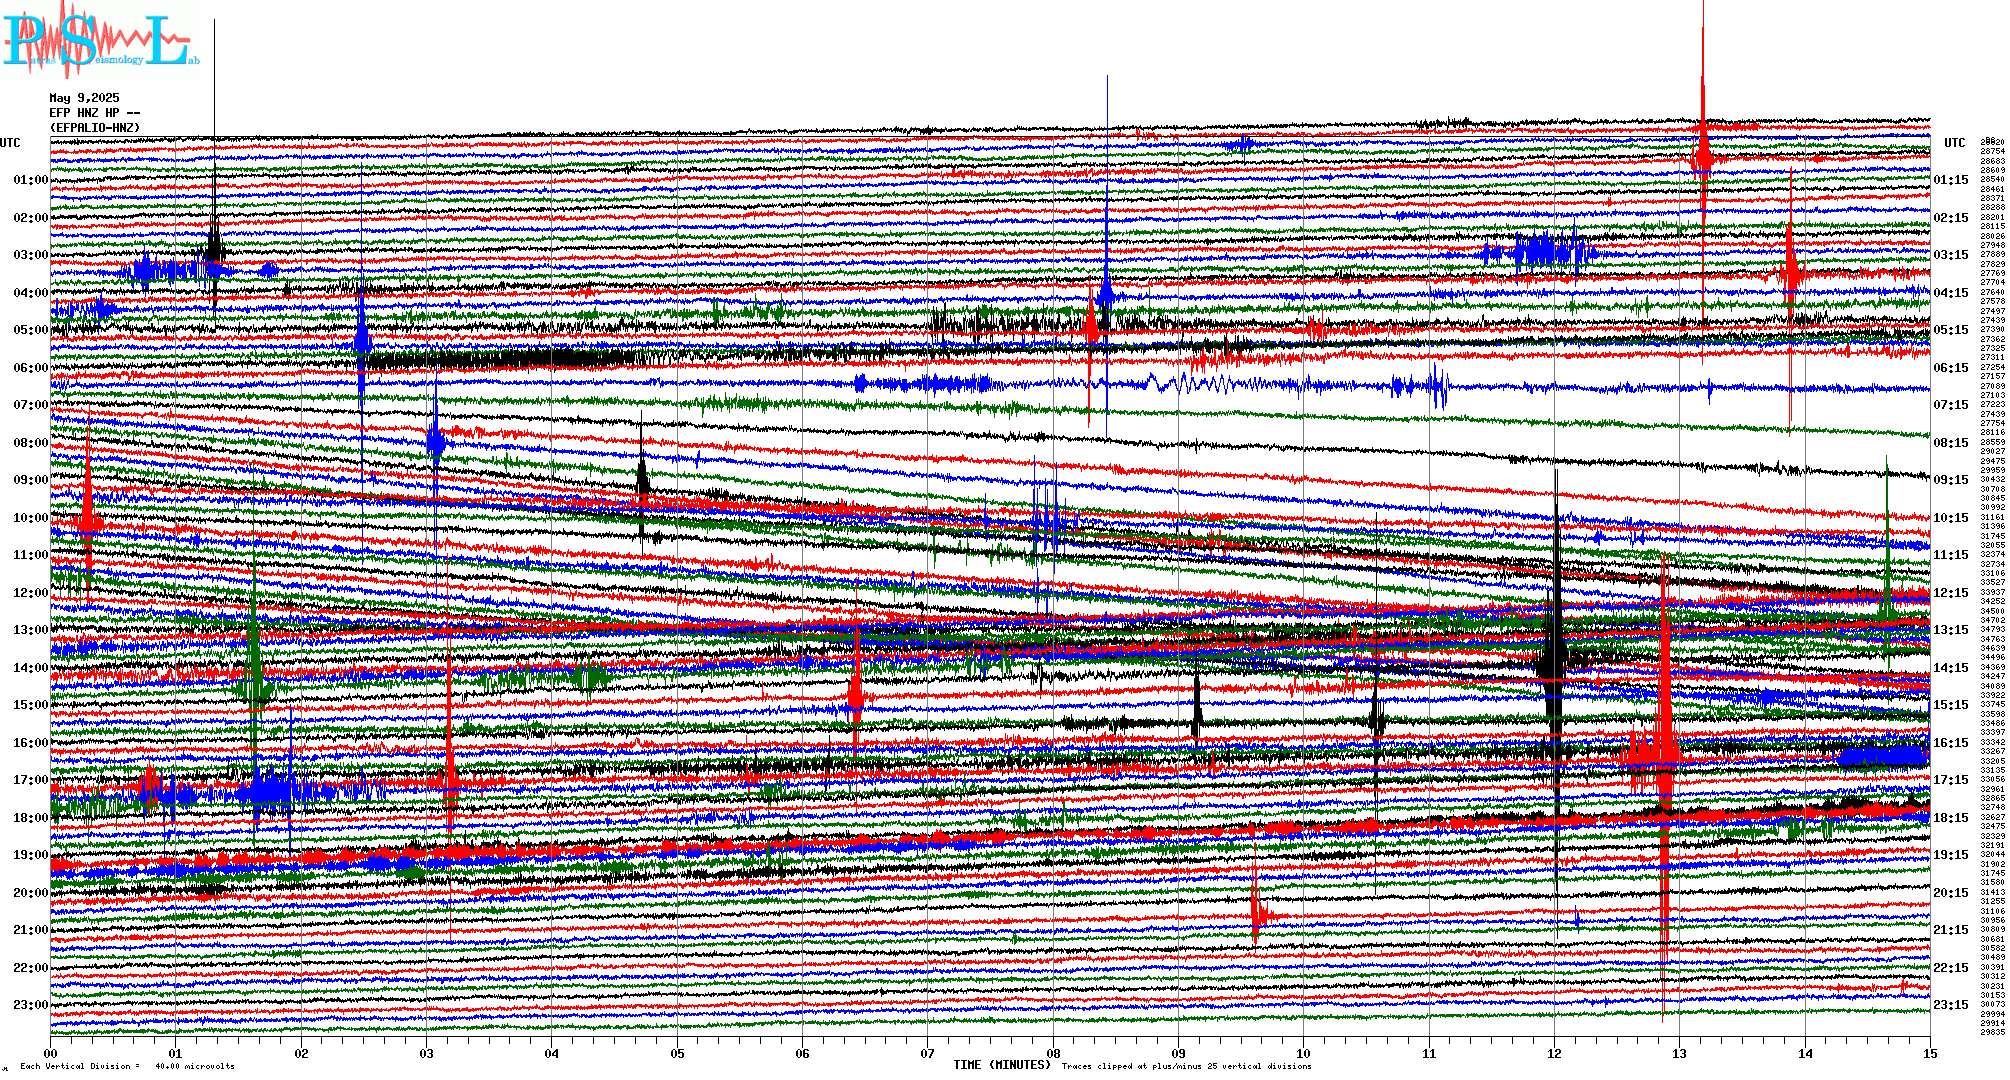This screenshot has height=1080, width=2010.
Task: Click the right UTC axis label
Action: pos(1954,143)
